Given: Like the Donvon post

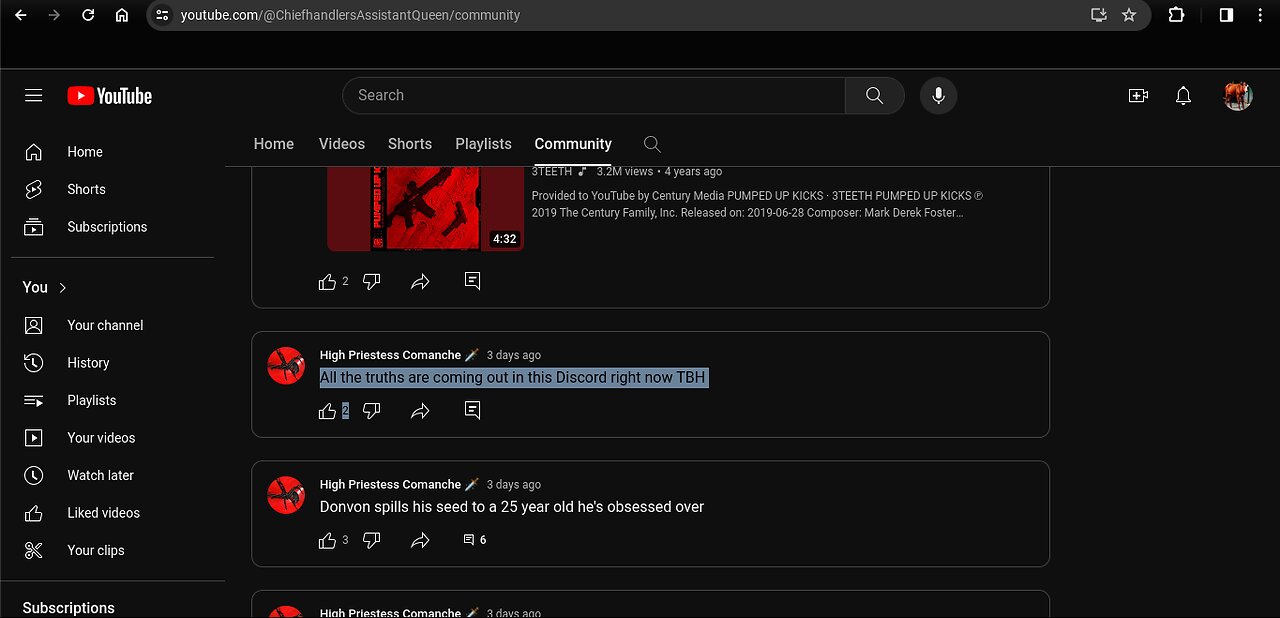Looking at the screenshot, I should point(327,540).
